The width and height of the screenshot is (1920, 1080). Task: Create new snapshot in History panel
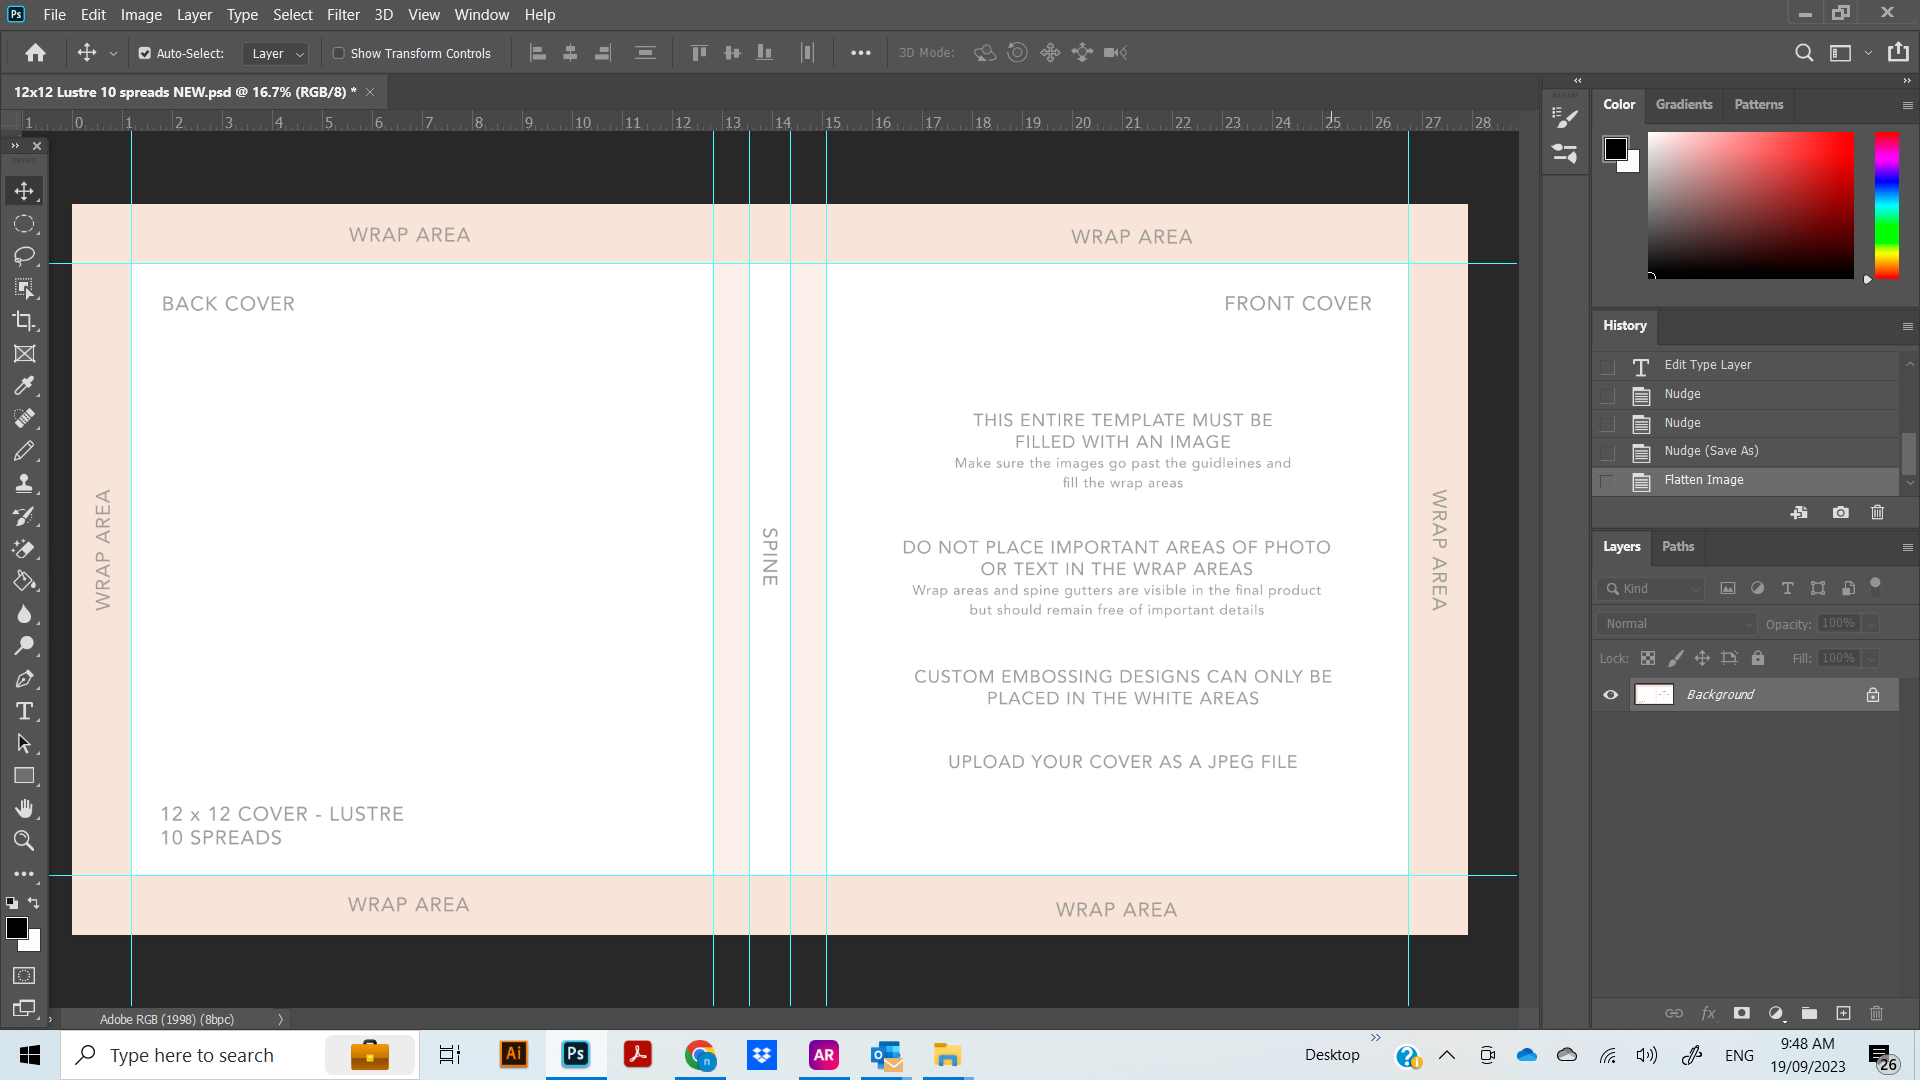(1840, 512)
